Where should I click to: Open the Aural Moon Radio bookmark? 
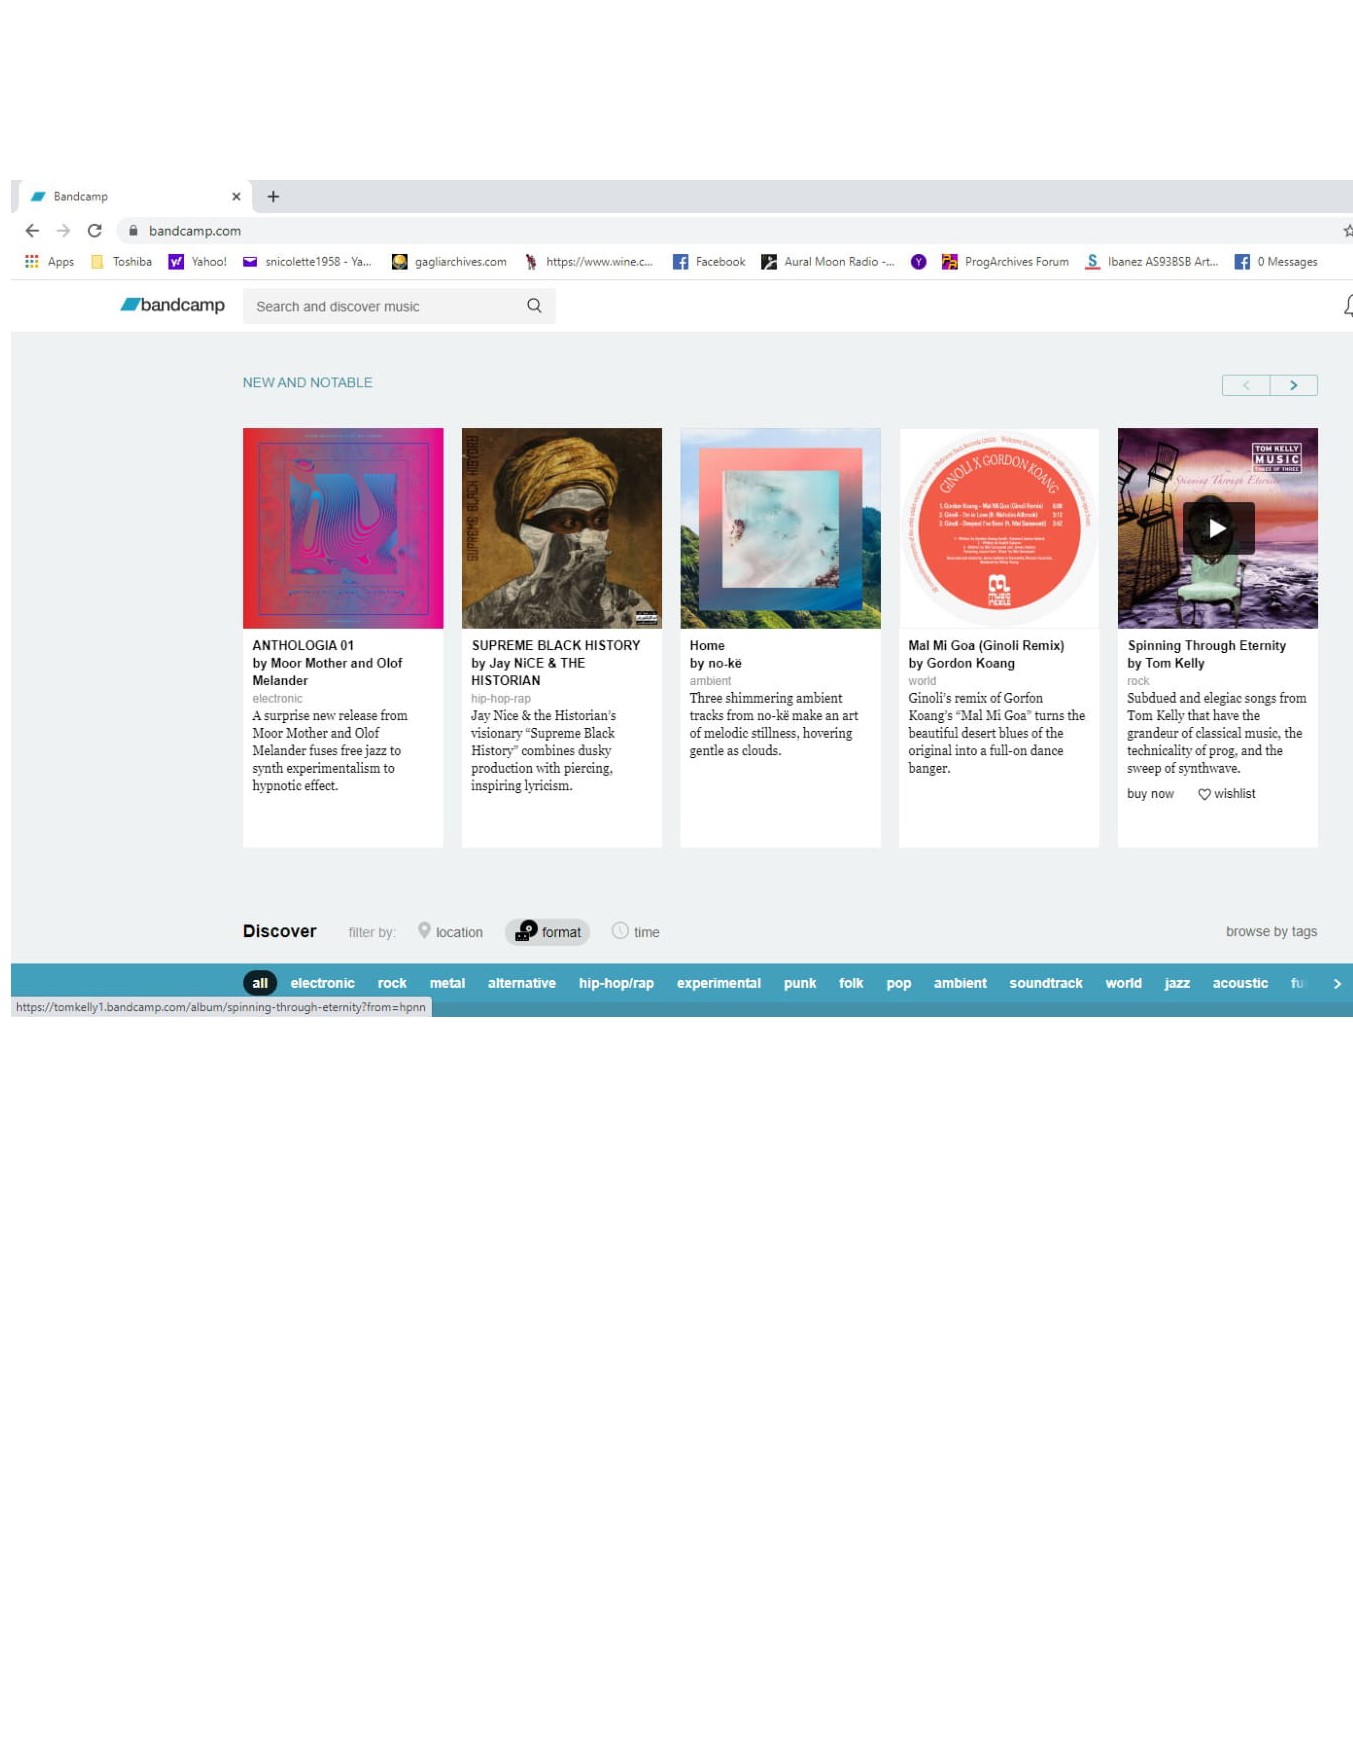pos(828,262)
